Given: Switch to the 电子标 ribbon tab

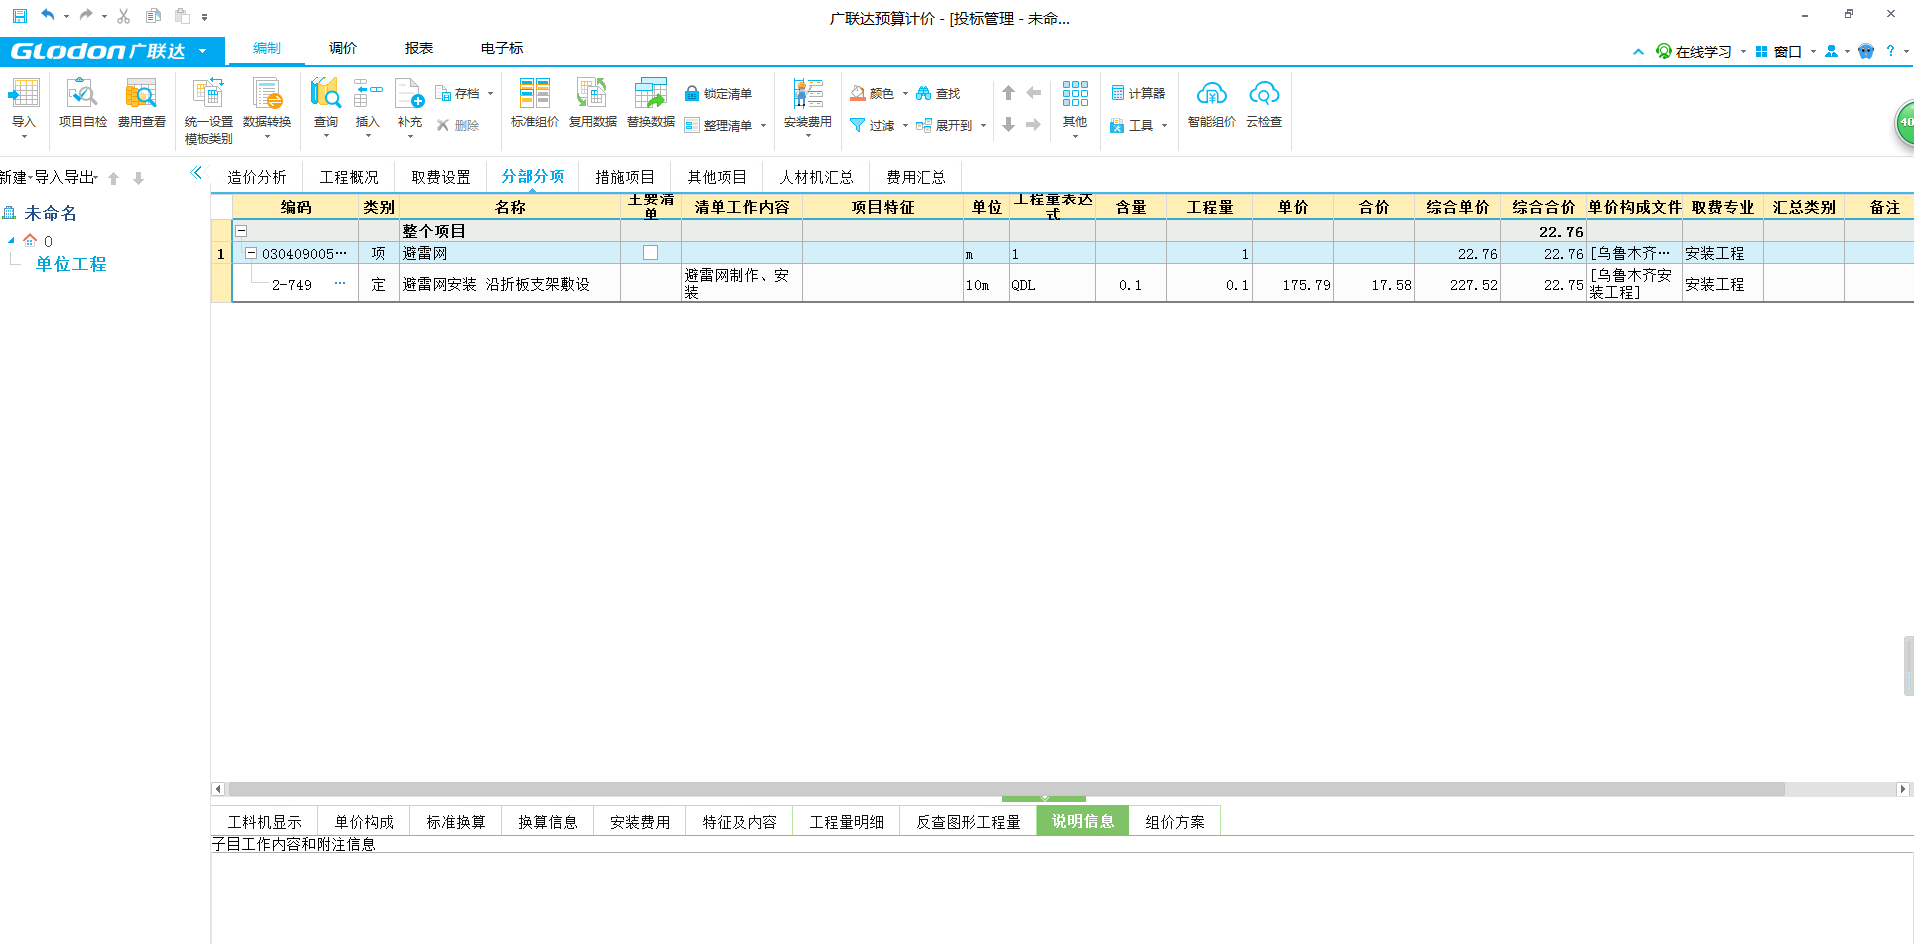Looking at the screenshot, I should 502,48.
